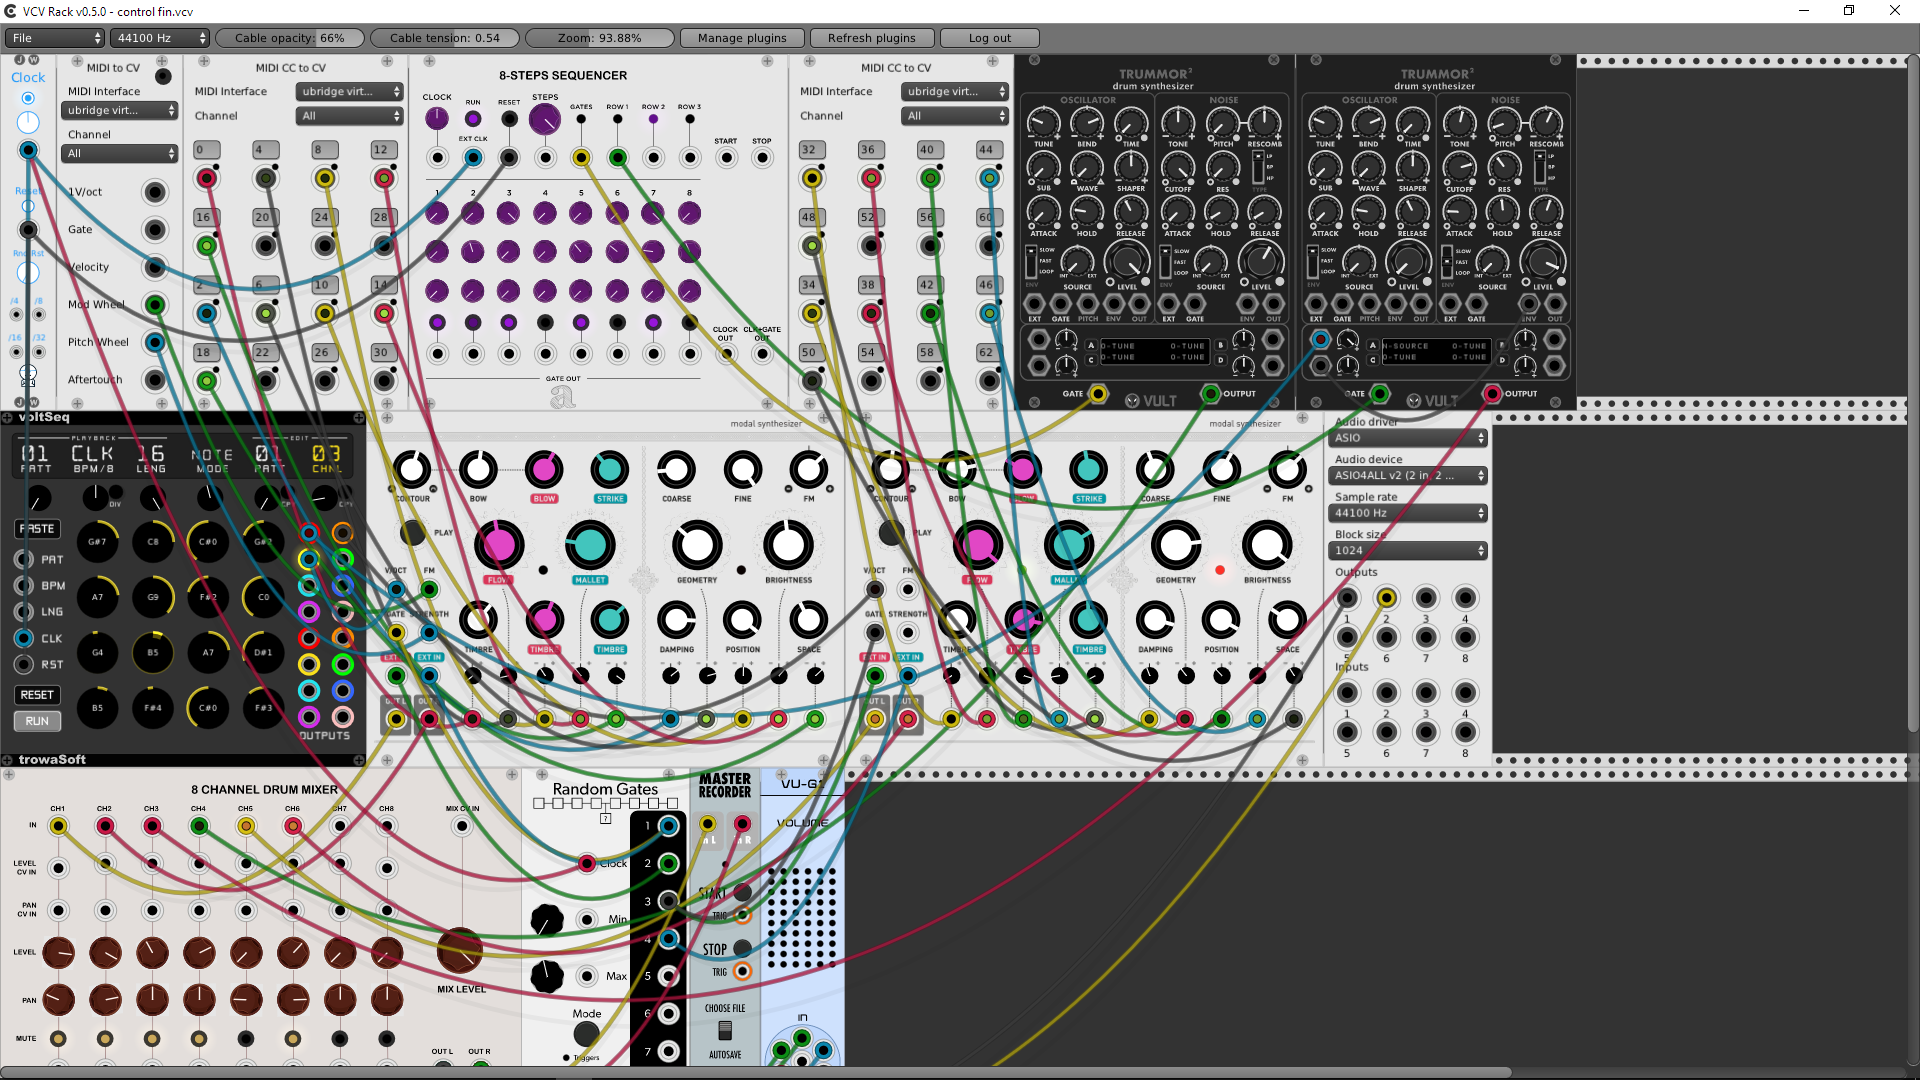
Task: Toggle the AUTOSAVE switch on Master Recorder
Action: click(x=725, y=1030)
